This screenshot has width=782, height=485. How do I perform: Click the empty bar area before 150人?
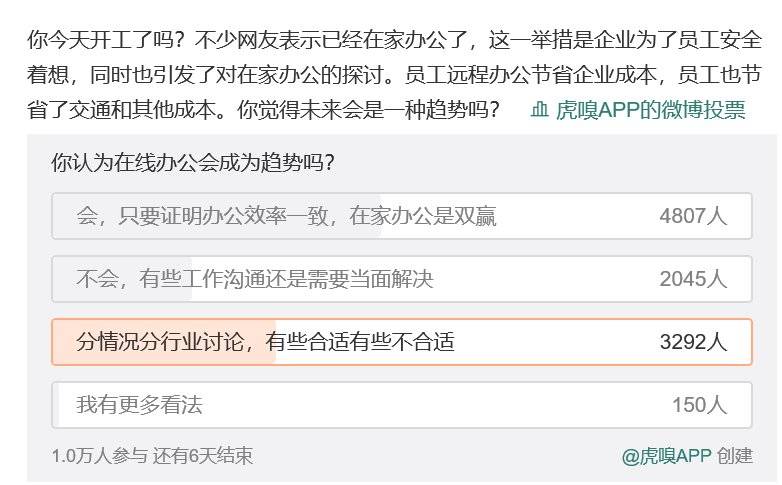pos(450,405)
